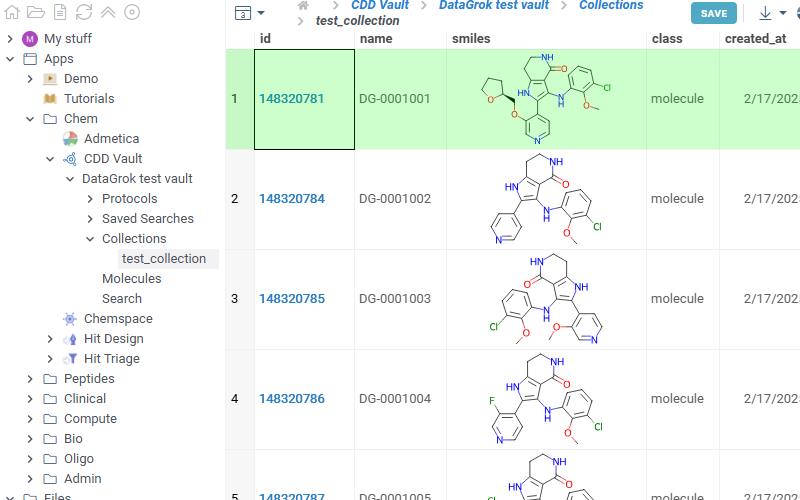This screenshot has width=800, height=500.
Task: Click the home icon in the sidebar toolbar
Action: (12, 12)
